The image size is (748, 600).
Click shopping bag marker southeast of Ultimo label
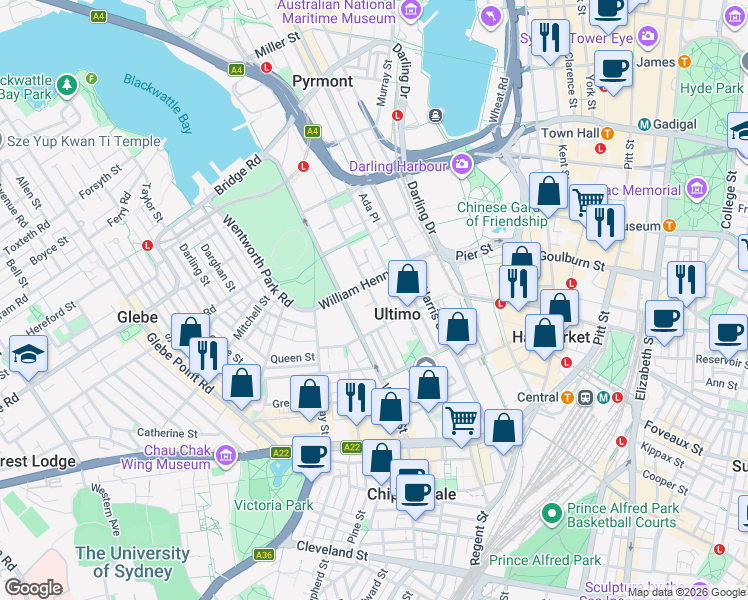coord(457,330)
